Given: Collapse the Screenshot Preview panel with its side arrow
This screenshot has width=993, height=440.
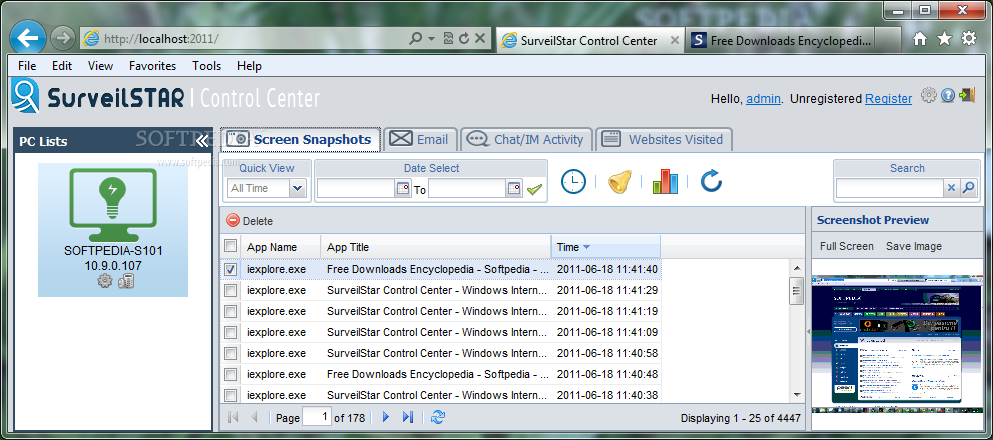Looking at the screenshot, I should coord(807,332).
